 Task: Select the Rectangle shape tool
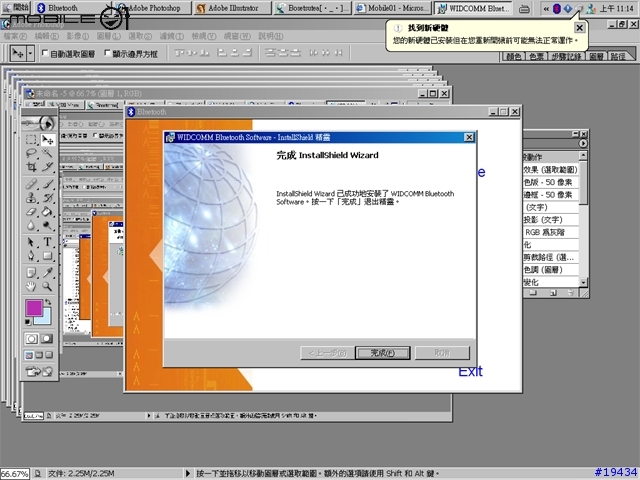(48, 256)
